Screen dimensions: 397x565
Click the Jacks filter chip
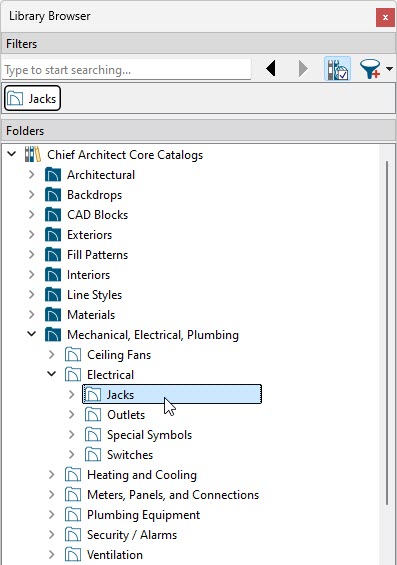click(x=32, y=98)
